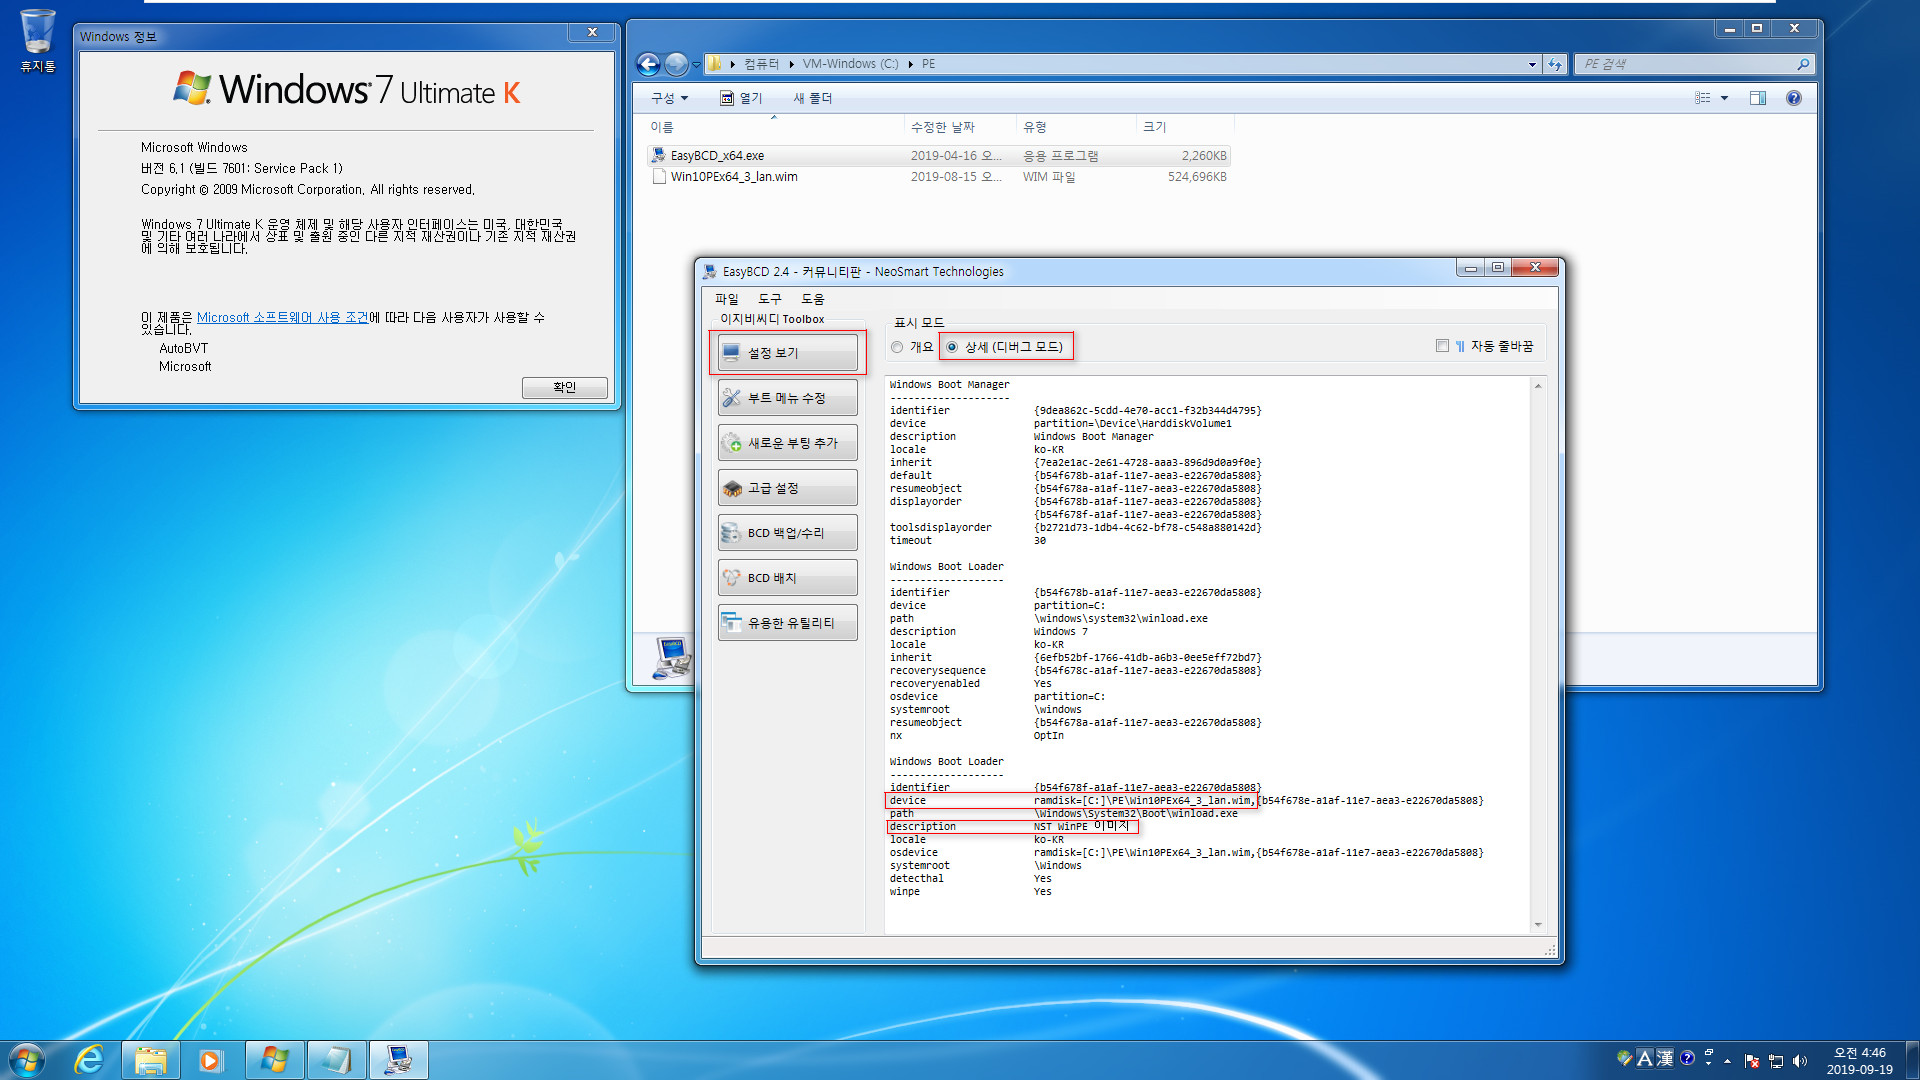Open the Windows Start menu
Screen dimensions: 1920x1080
coord(27,1060)
